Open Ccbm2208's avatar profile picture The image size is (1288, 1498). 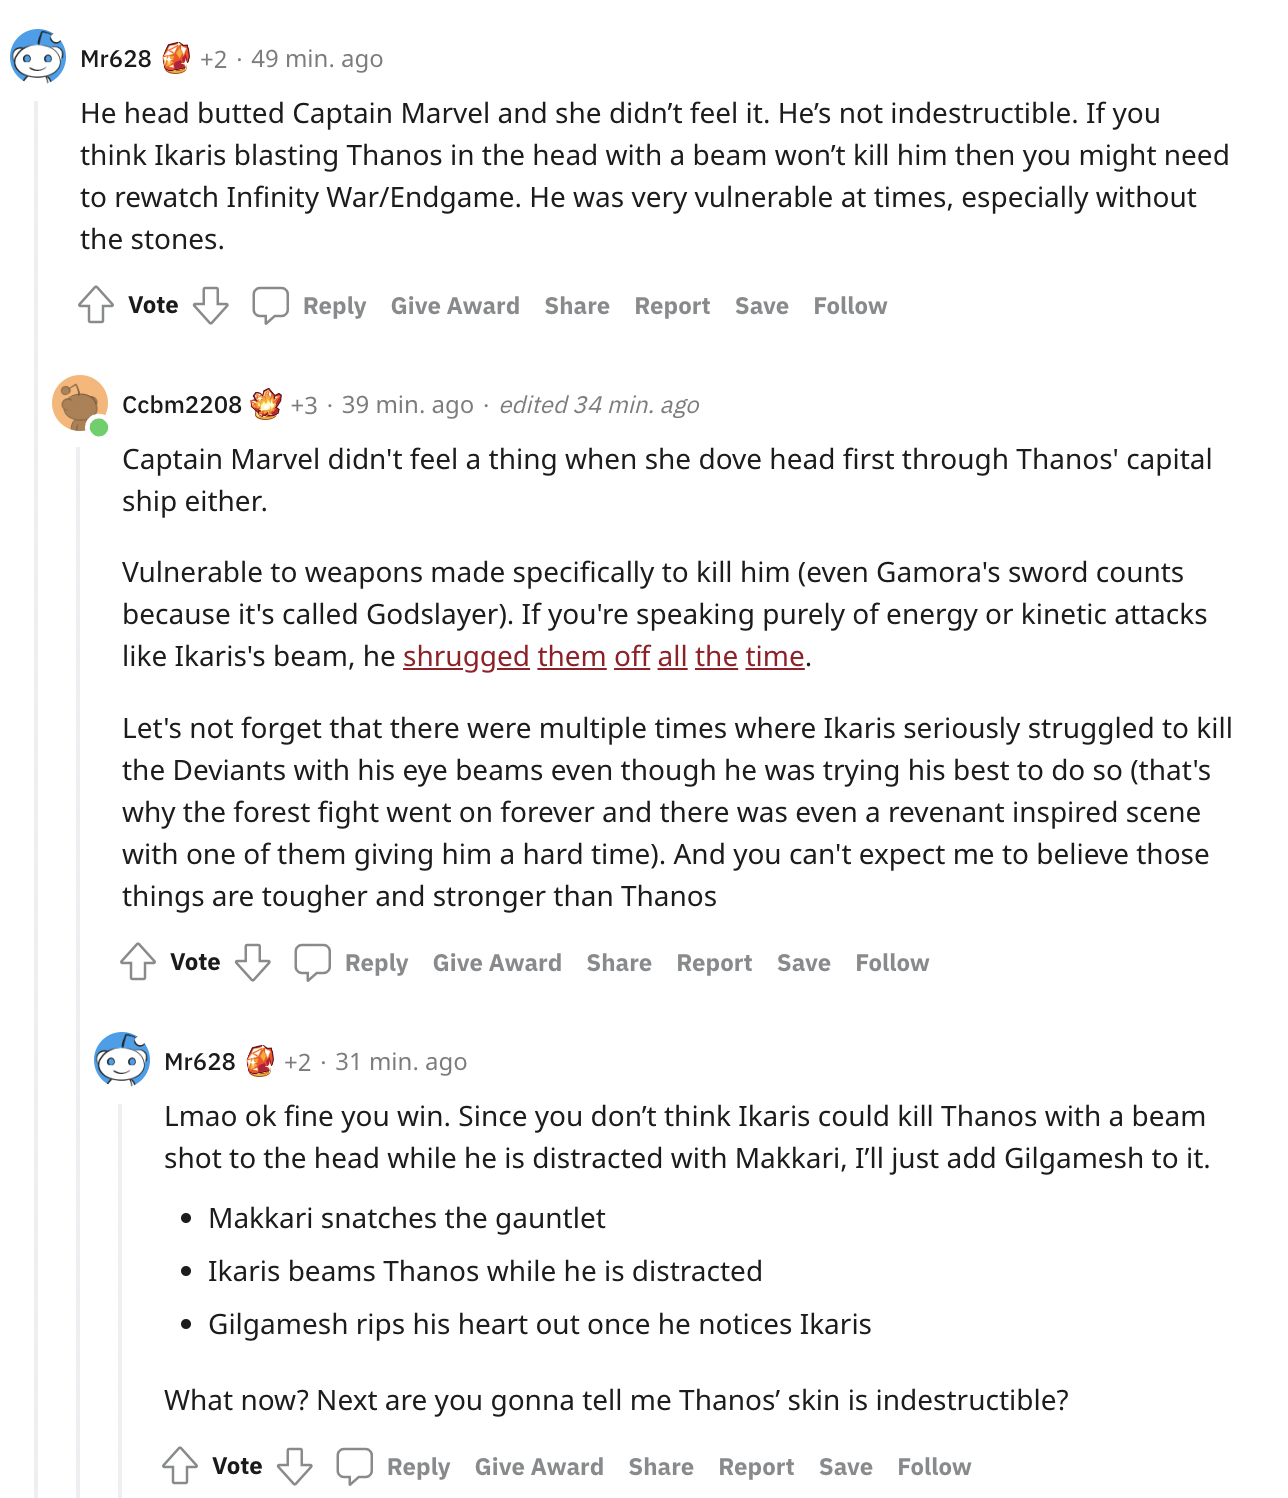79,404
